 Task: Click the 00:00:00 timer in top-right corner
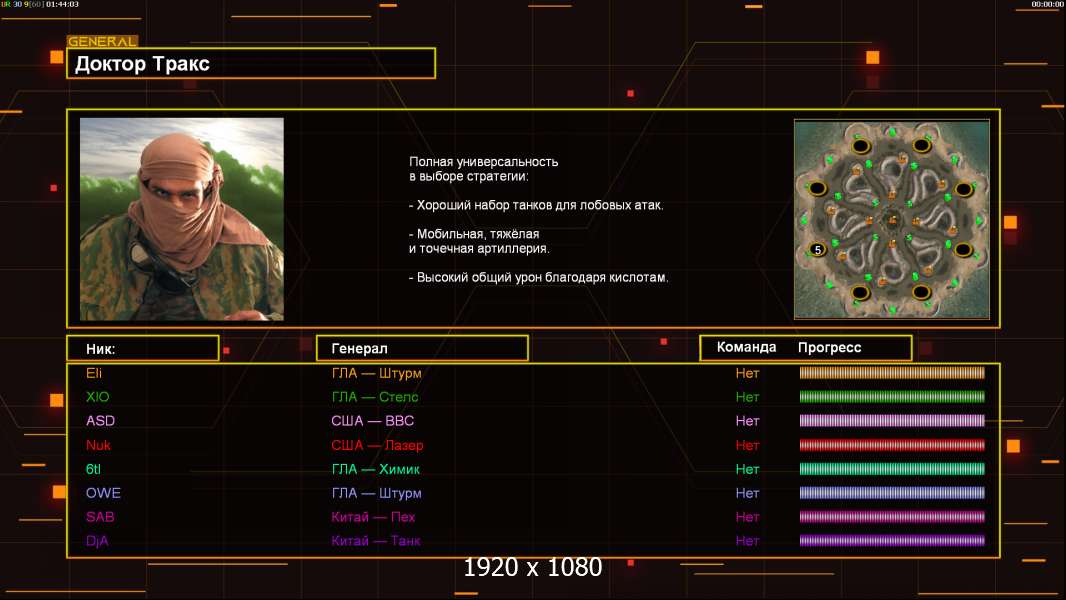(x=1047, y=5)
